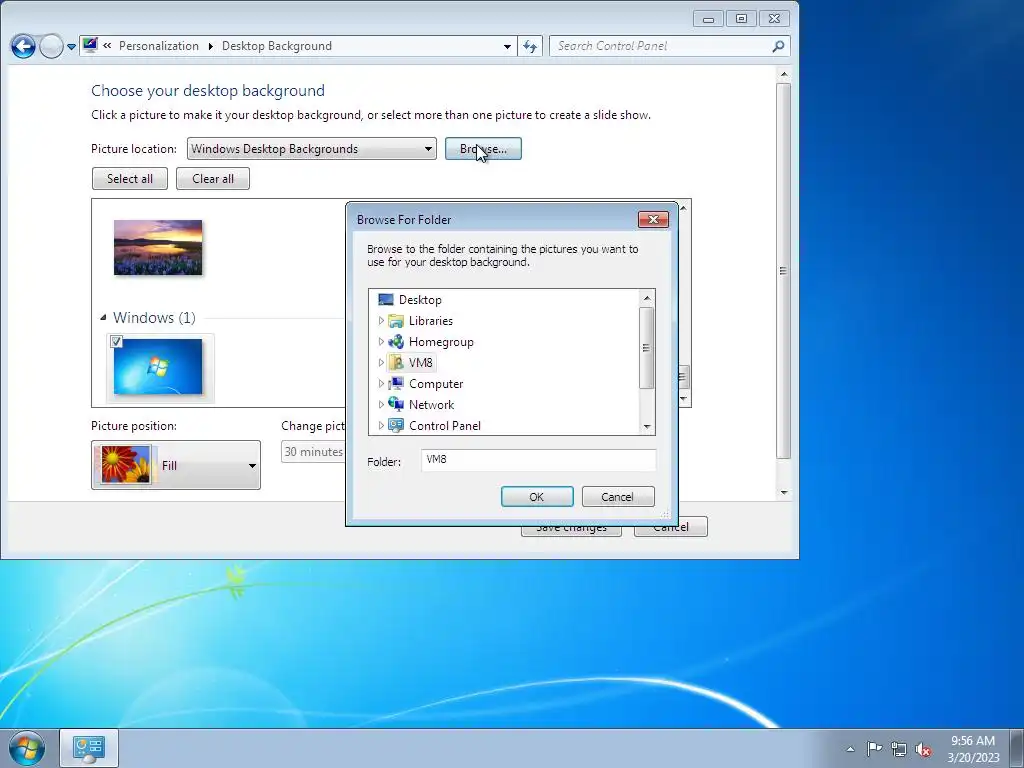The image size is (1024, 768).
Task: Click the Back navigation arrow
Action: point(23,46)
